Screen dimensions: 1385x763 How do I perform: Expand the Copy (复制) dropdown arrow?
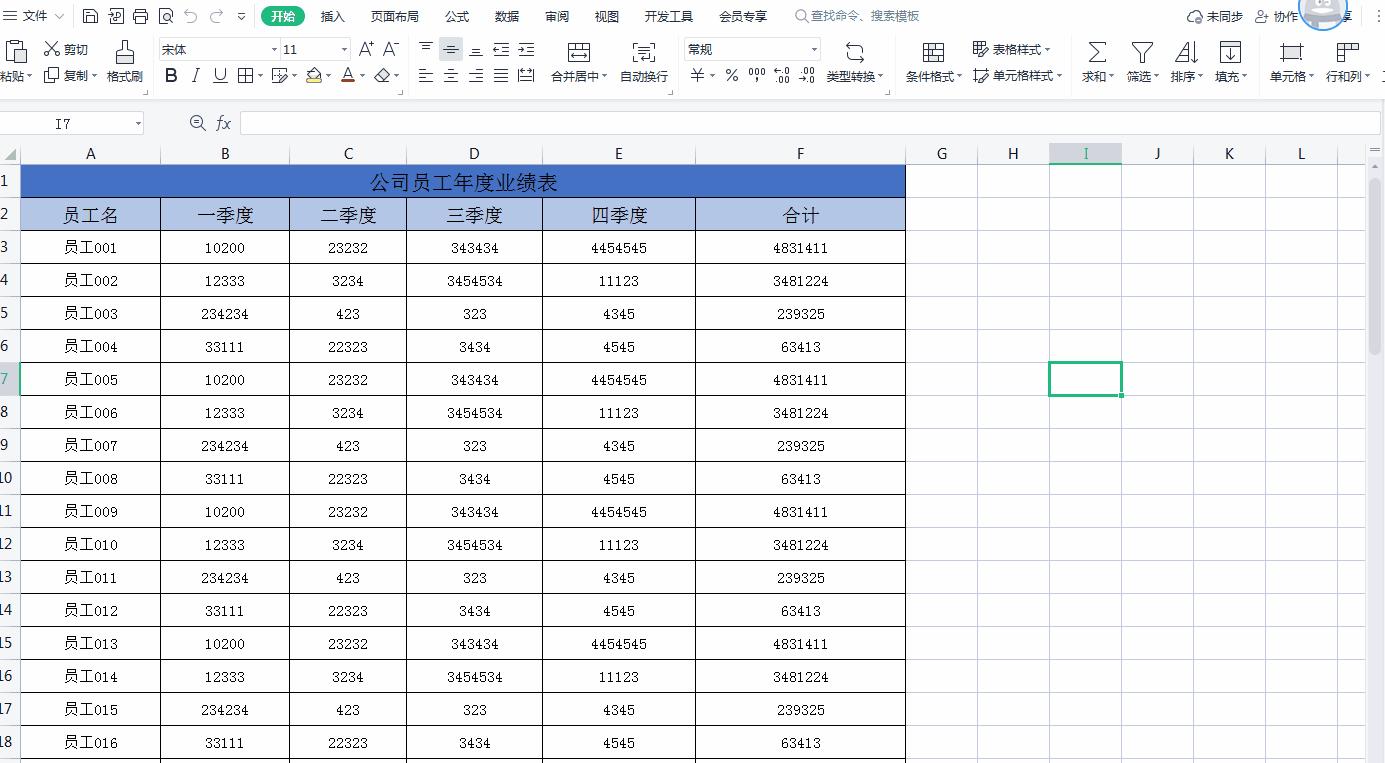[94, 76]
